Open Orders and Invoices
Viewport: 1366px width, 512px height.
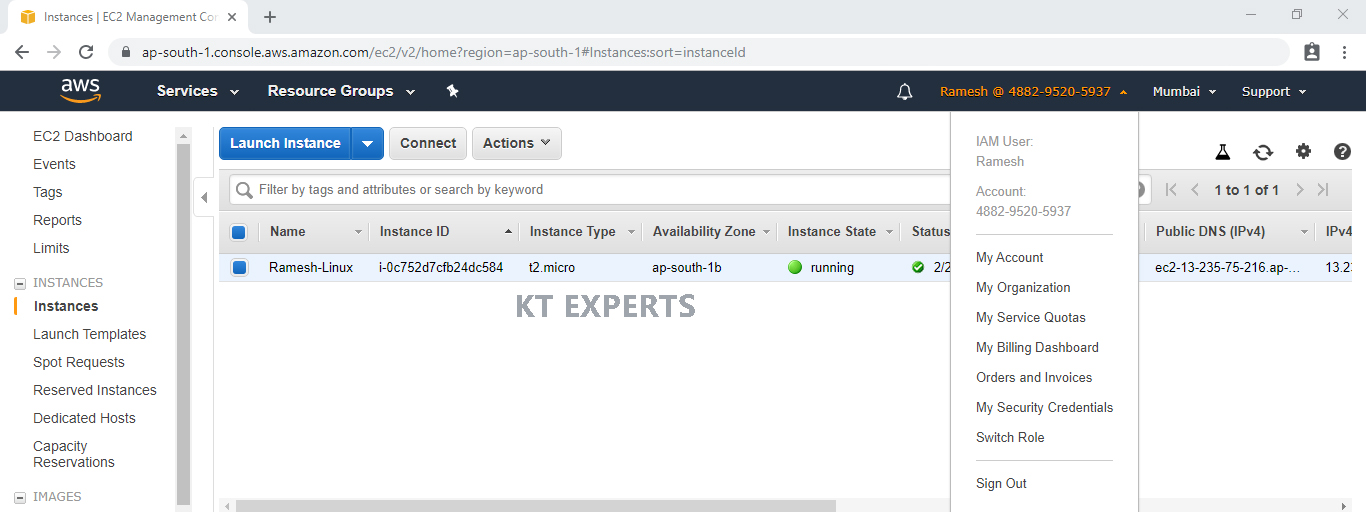1034,377
